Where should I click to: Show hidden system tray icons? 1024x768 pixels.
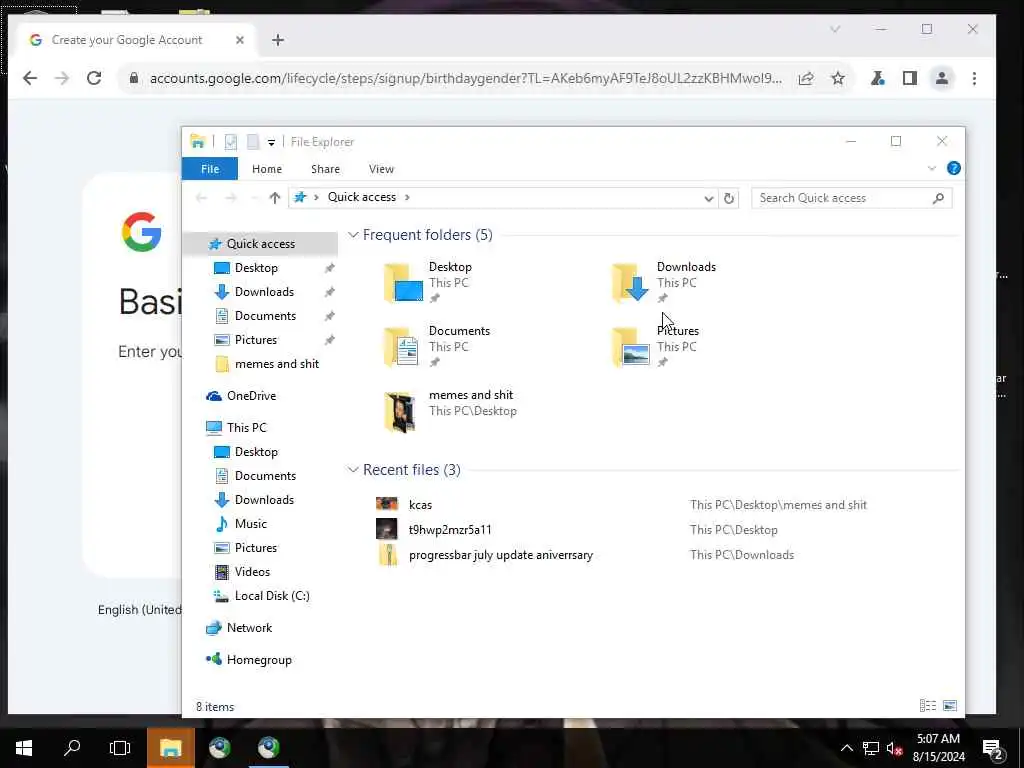tap(846, 748)
